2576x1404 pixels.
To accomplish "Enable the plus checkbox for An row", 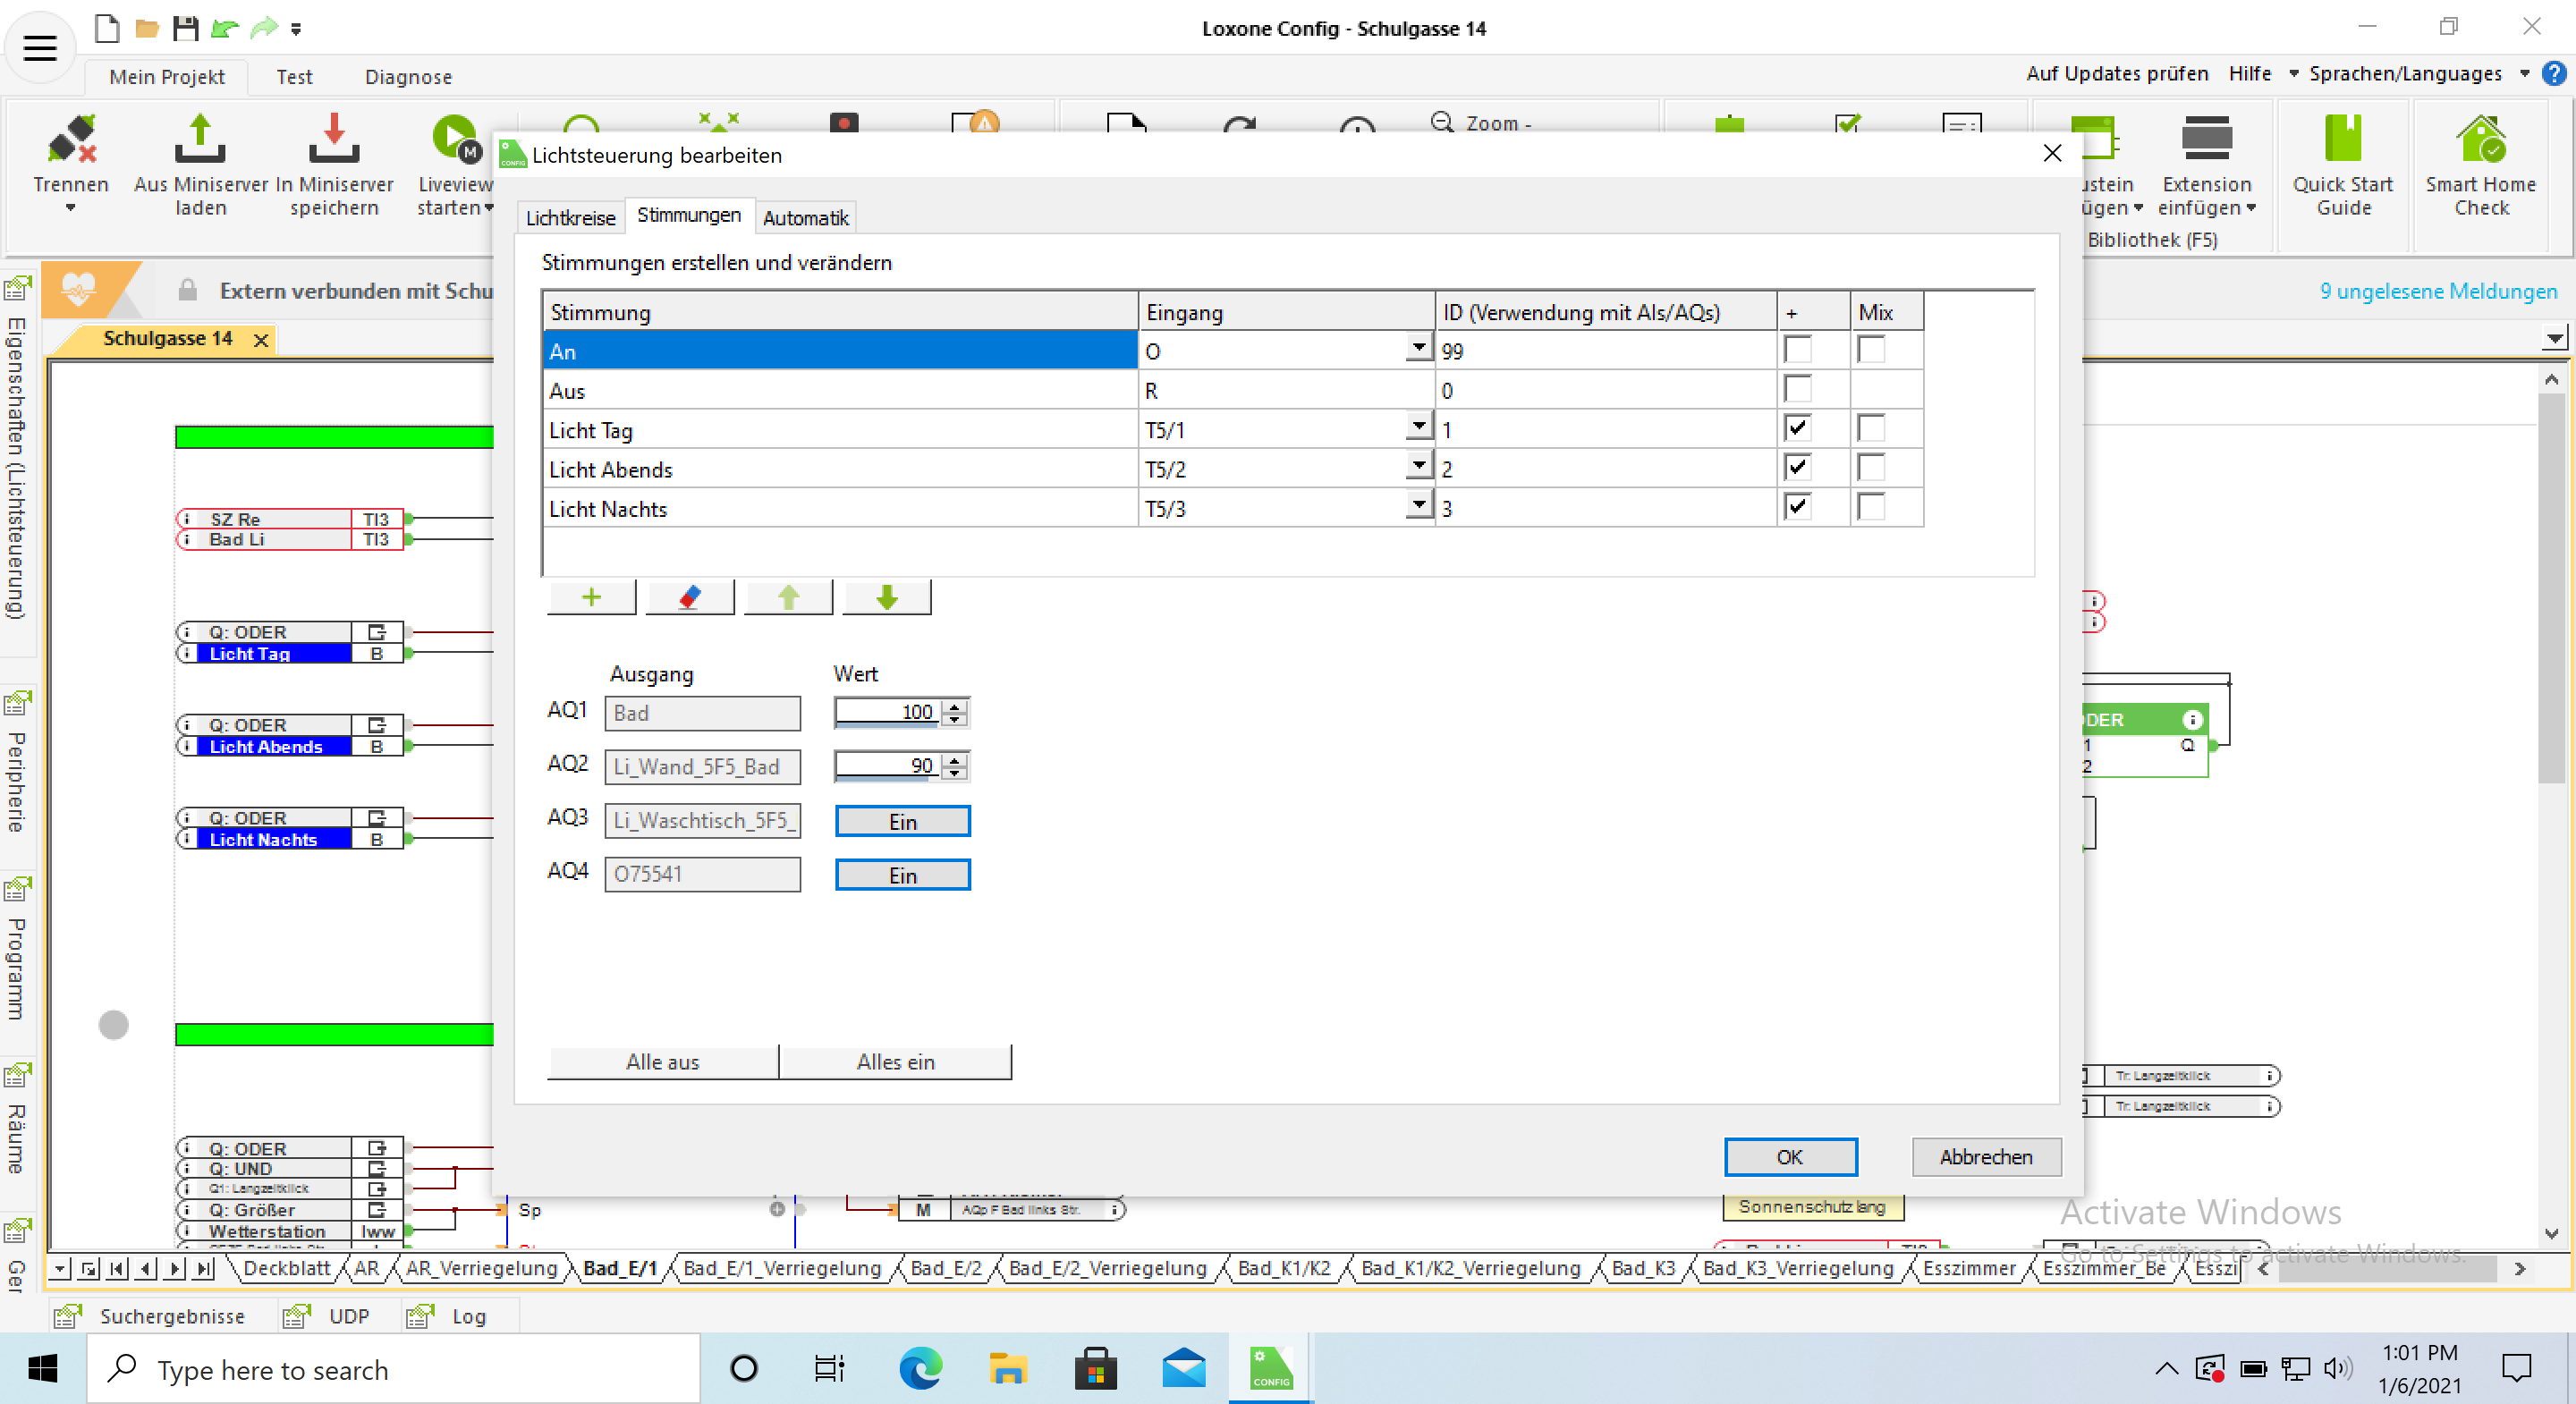I will click(1797, 350).
